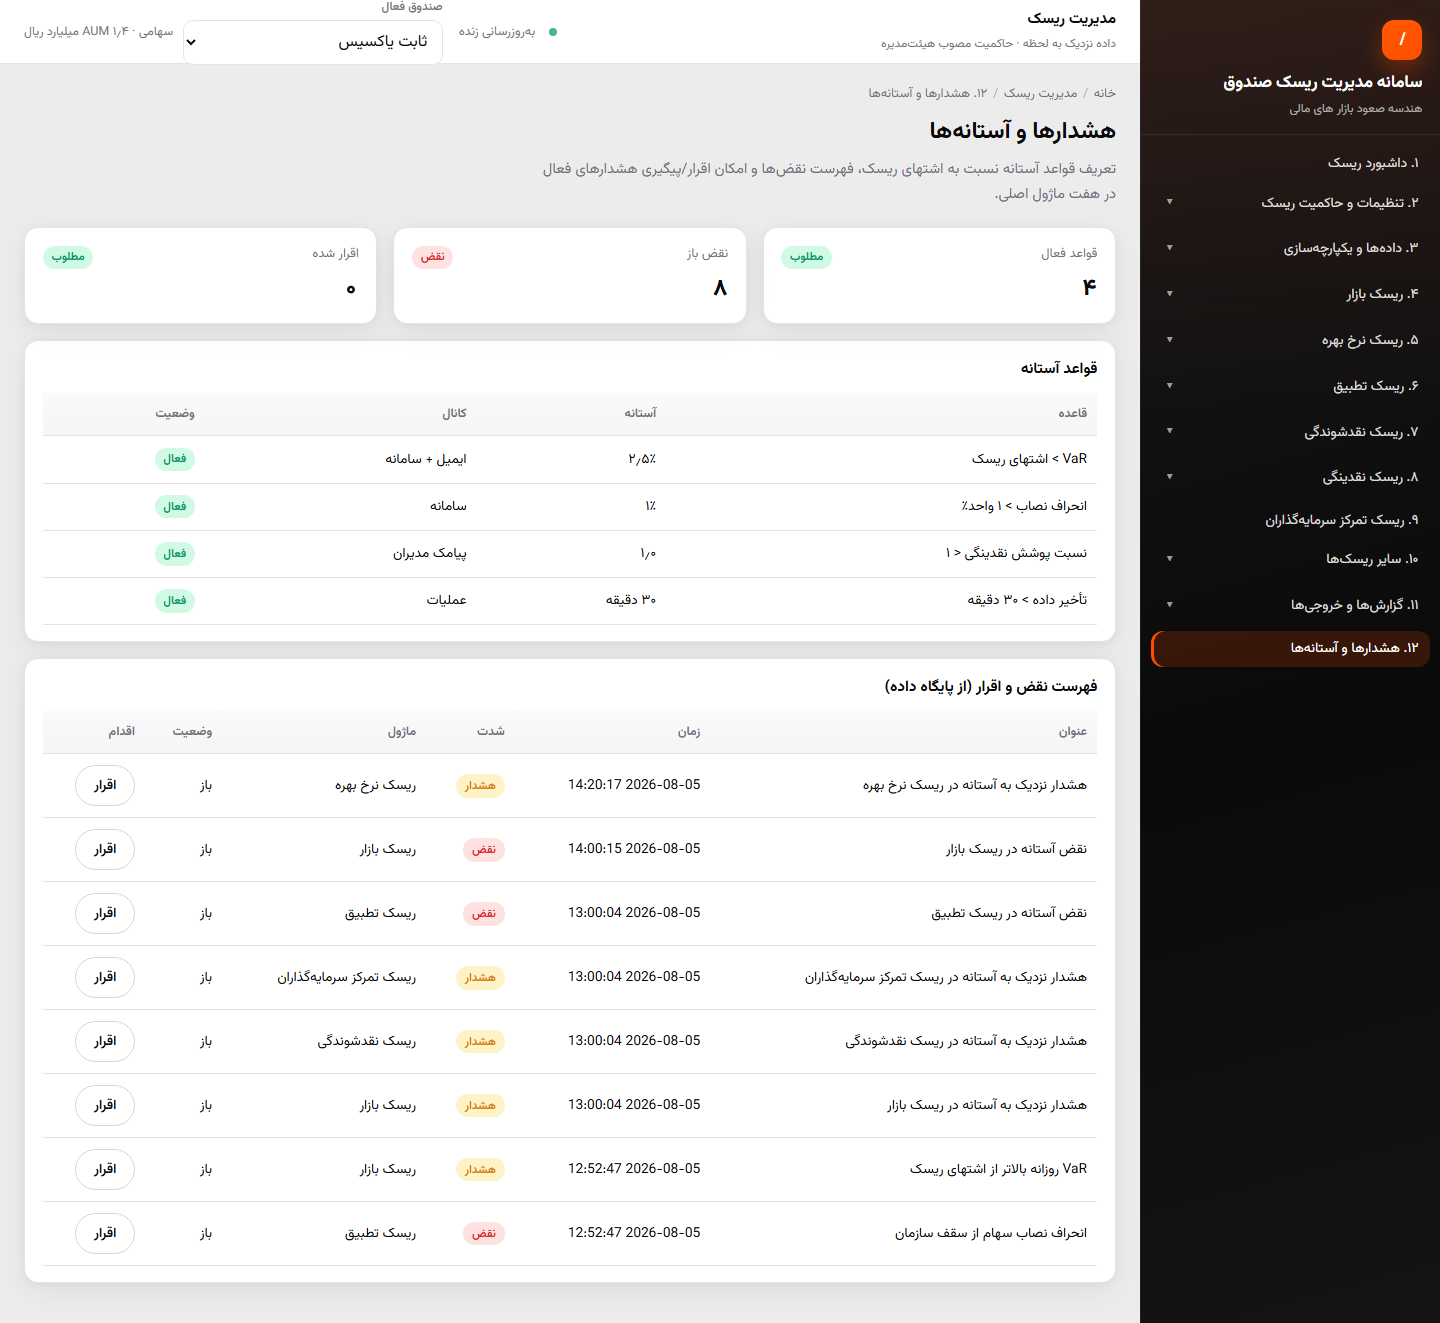Image resolution: width=1440 pixels, height=1323 pixels.
Task: Click open breaches count ۸
Action: tap(720, 288)
